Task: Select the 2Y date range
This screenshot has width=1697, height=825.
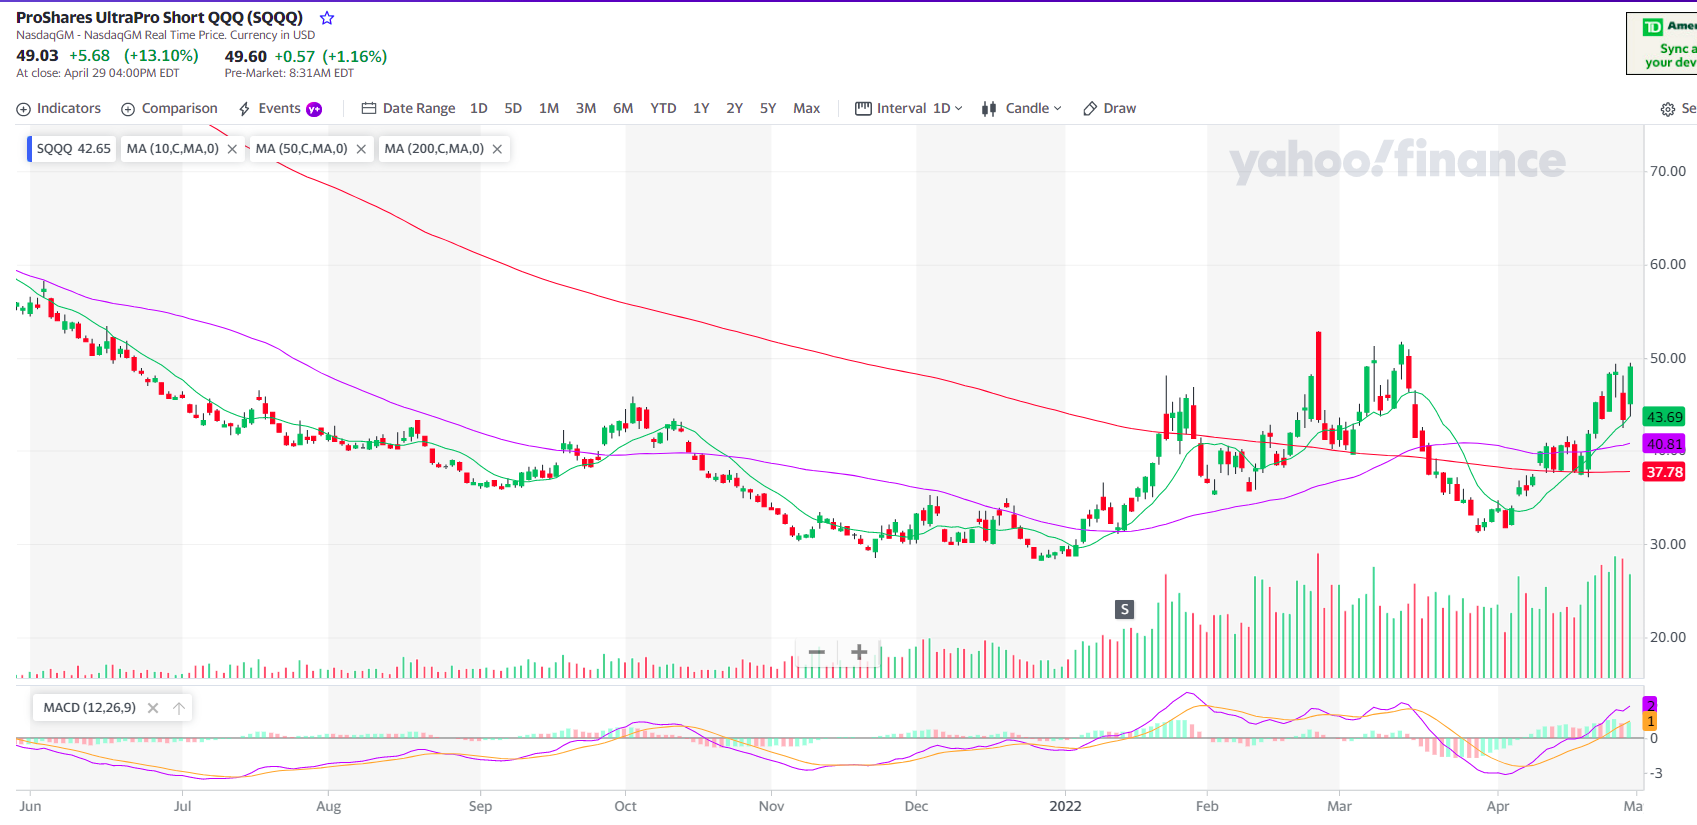Action: (734, 108)
